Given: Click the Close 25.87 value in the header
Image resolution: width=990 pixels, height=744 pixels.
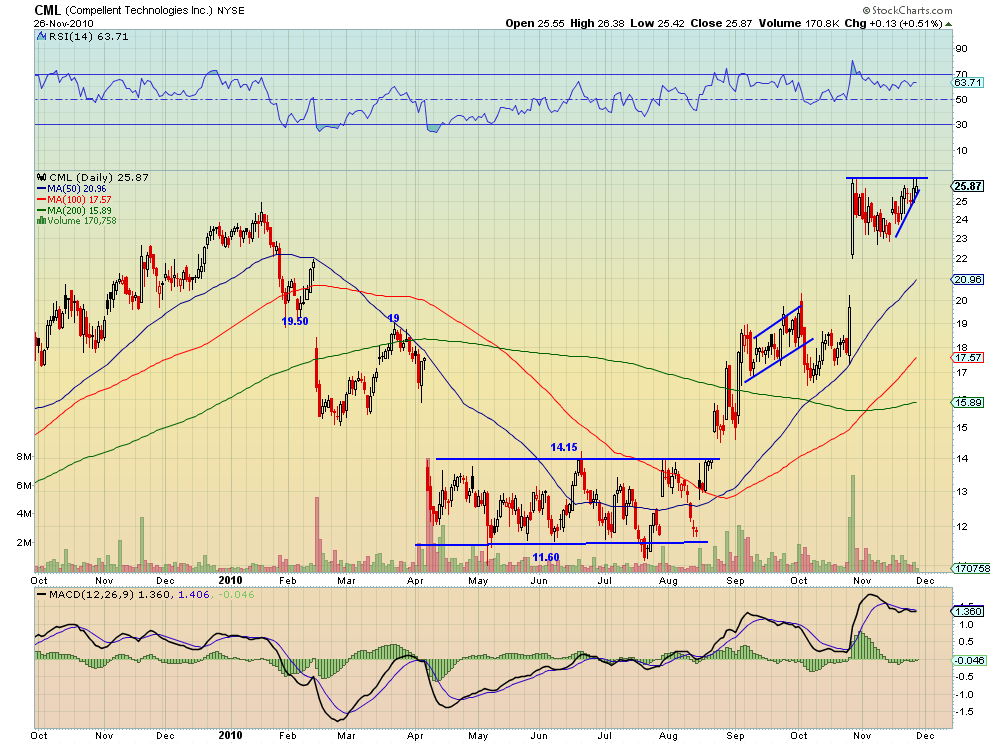Looking at the screenshot, I should [721, 23].
